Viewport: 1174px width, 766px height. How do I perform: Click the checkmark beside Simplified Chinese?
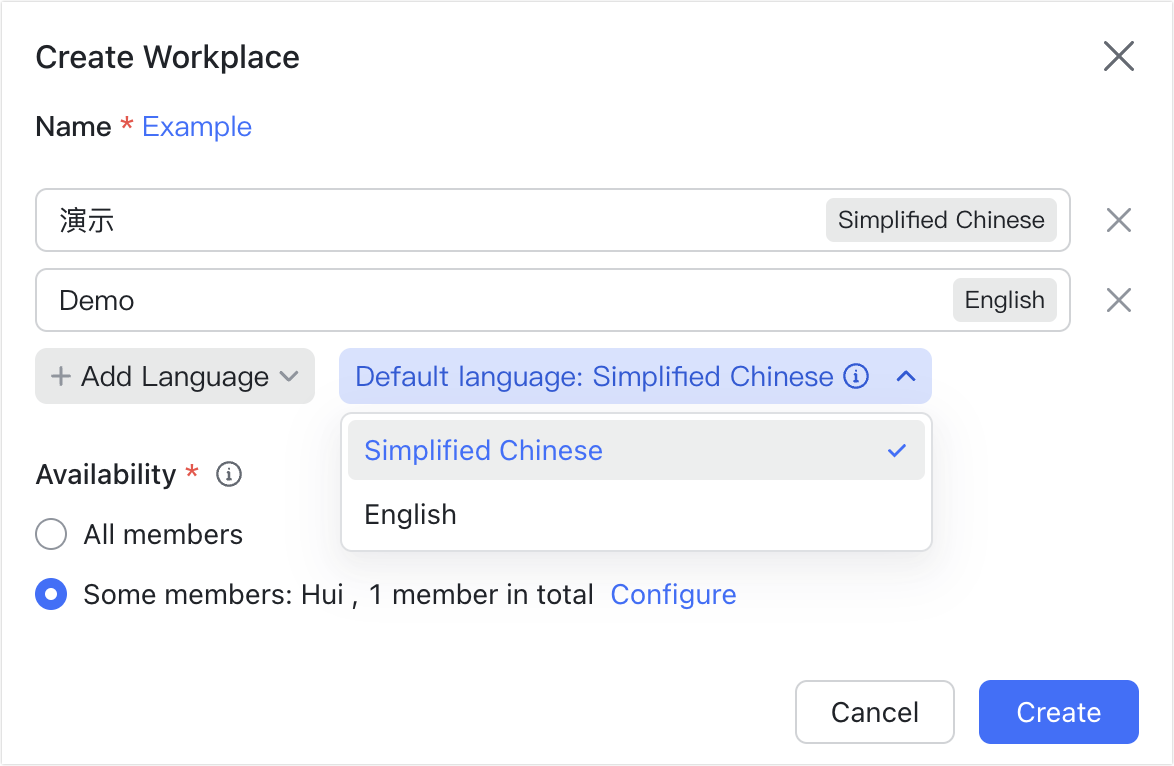tap(898, 451)
